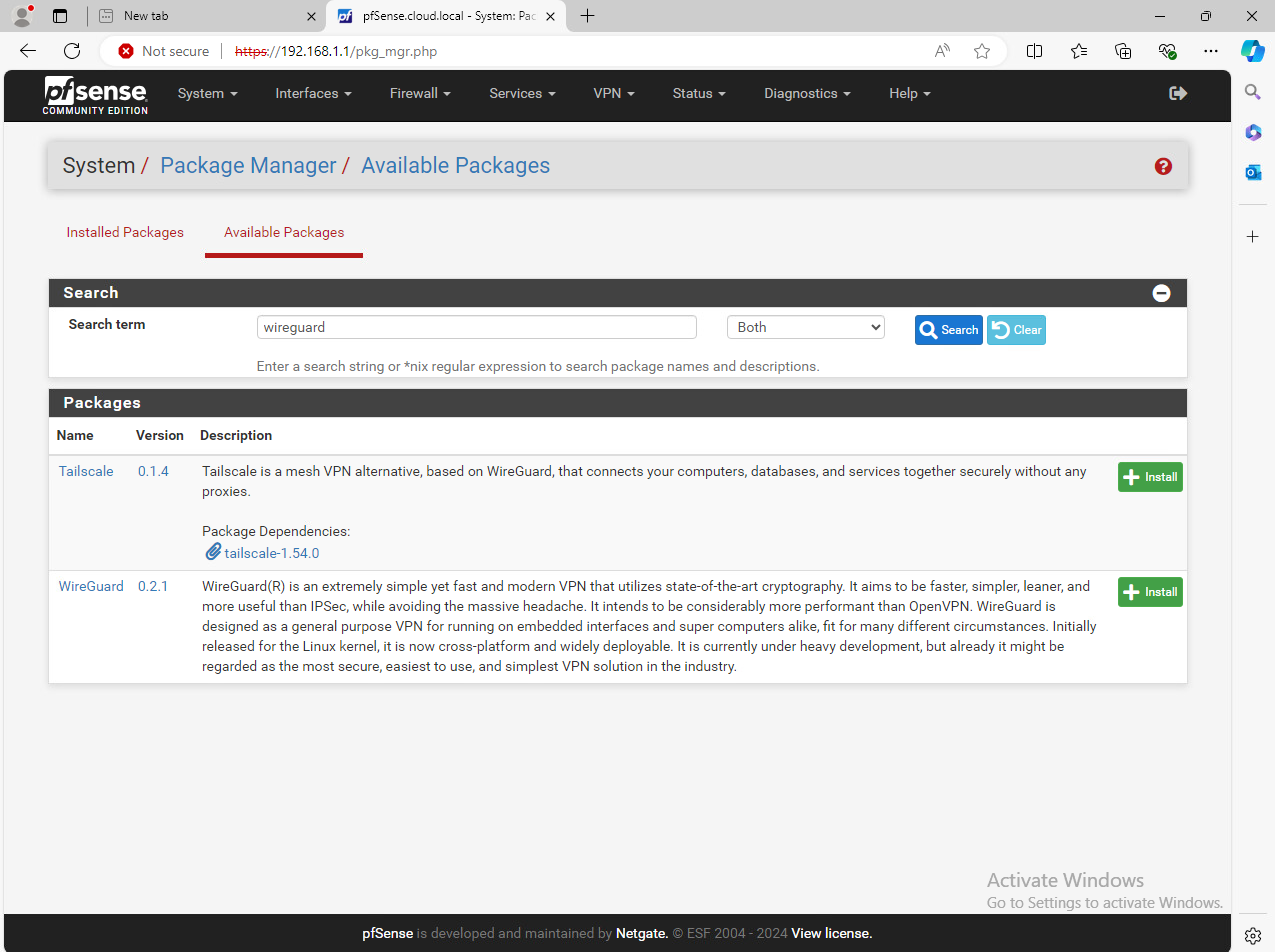Click the logout icon in the navbar
This screenshot has width=1275, height=952.
pos(1178,93)
